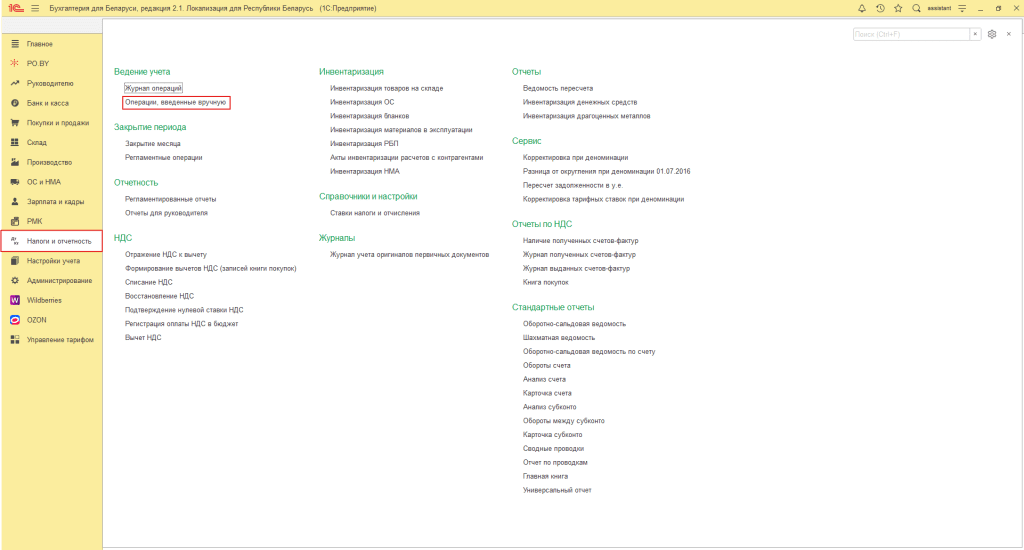The image size is (1024, 550).
Task: Open Ставки налоги и отчисления
Action: pyautogui.click(x=374, y=213)
